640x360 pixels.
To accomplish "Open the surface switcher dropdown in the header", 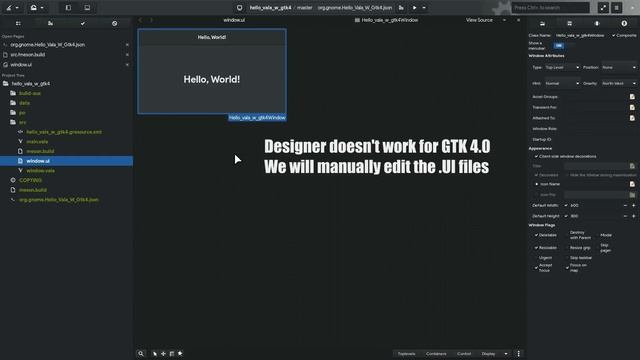I will click(x=12, y=7).
